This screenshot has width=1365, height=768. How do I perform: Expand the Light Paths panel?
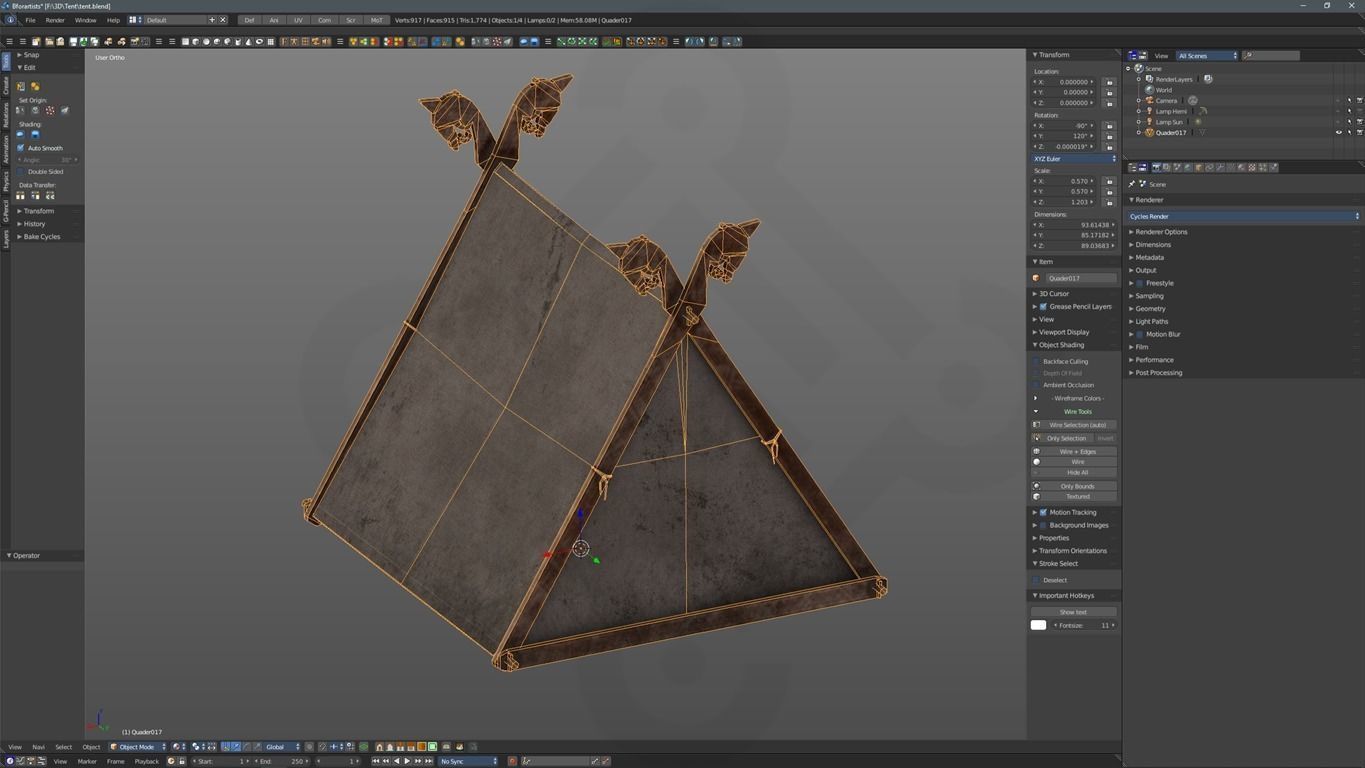pos(1151,321)
